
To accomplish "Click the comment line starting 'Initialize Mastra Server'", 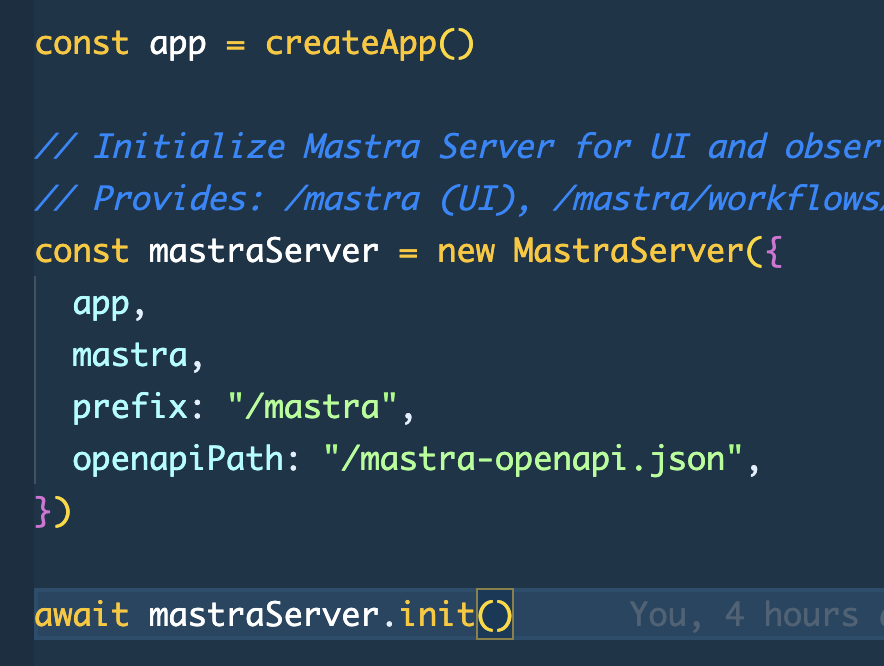I will 459,147.
